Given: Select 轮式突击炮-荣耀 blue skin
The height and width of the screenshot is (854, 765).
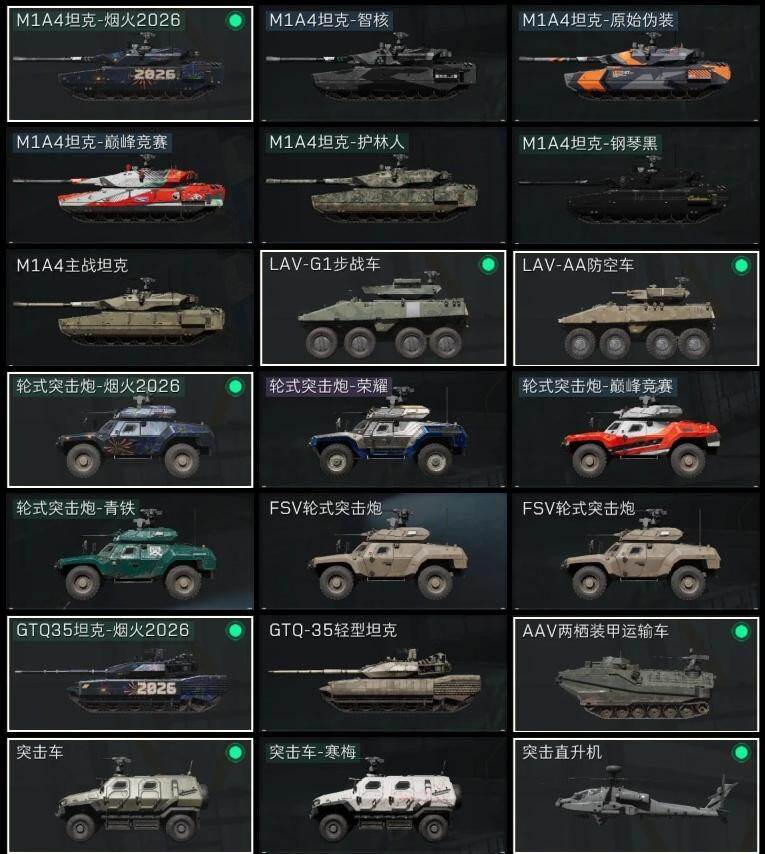Looking at the screenshot, I should 383,430.
